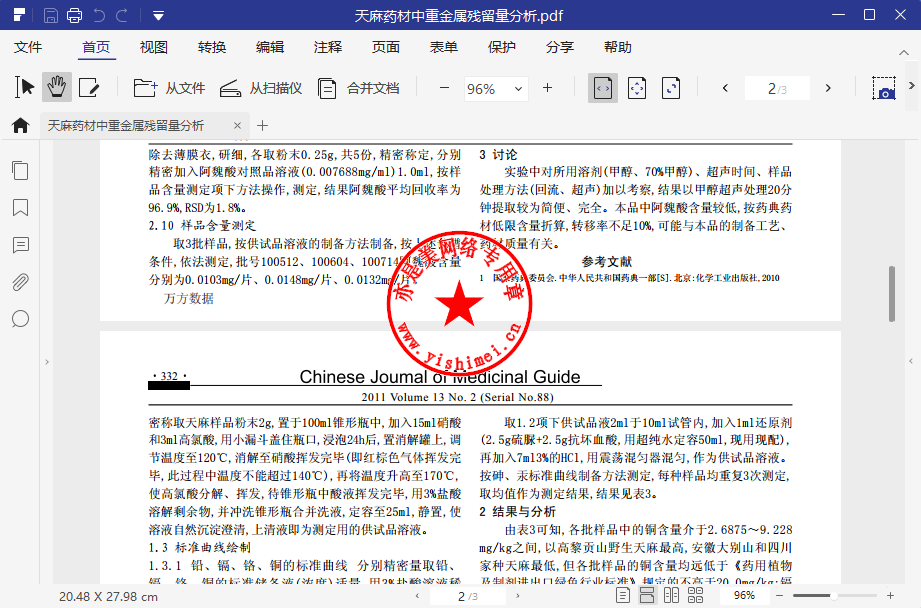This screenshot has height=608, width=921.
Task: Open the 分享 tab
Action: [x=560, y=47]
